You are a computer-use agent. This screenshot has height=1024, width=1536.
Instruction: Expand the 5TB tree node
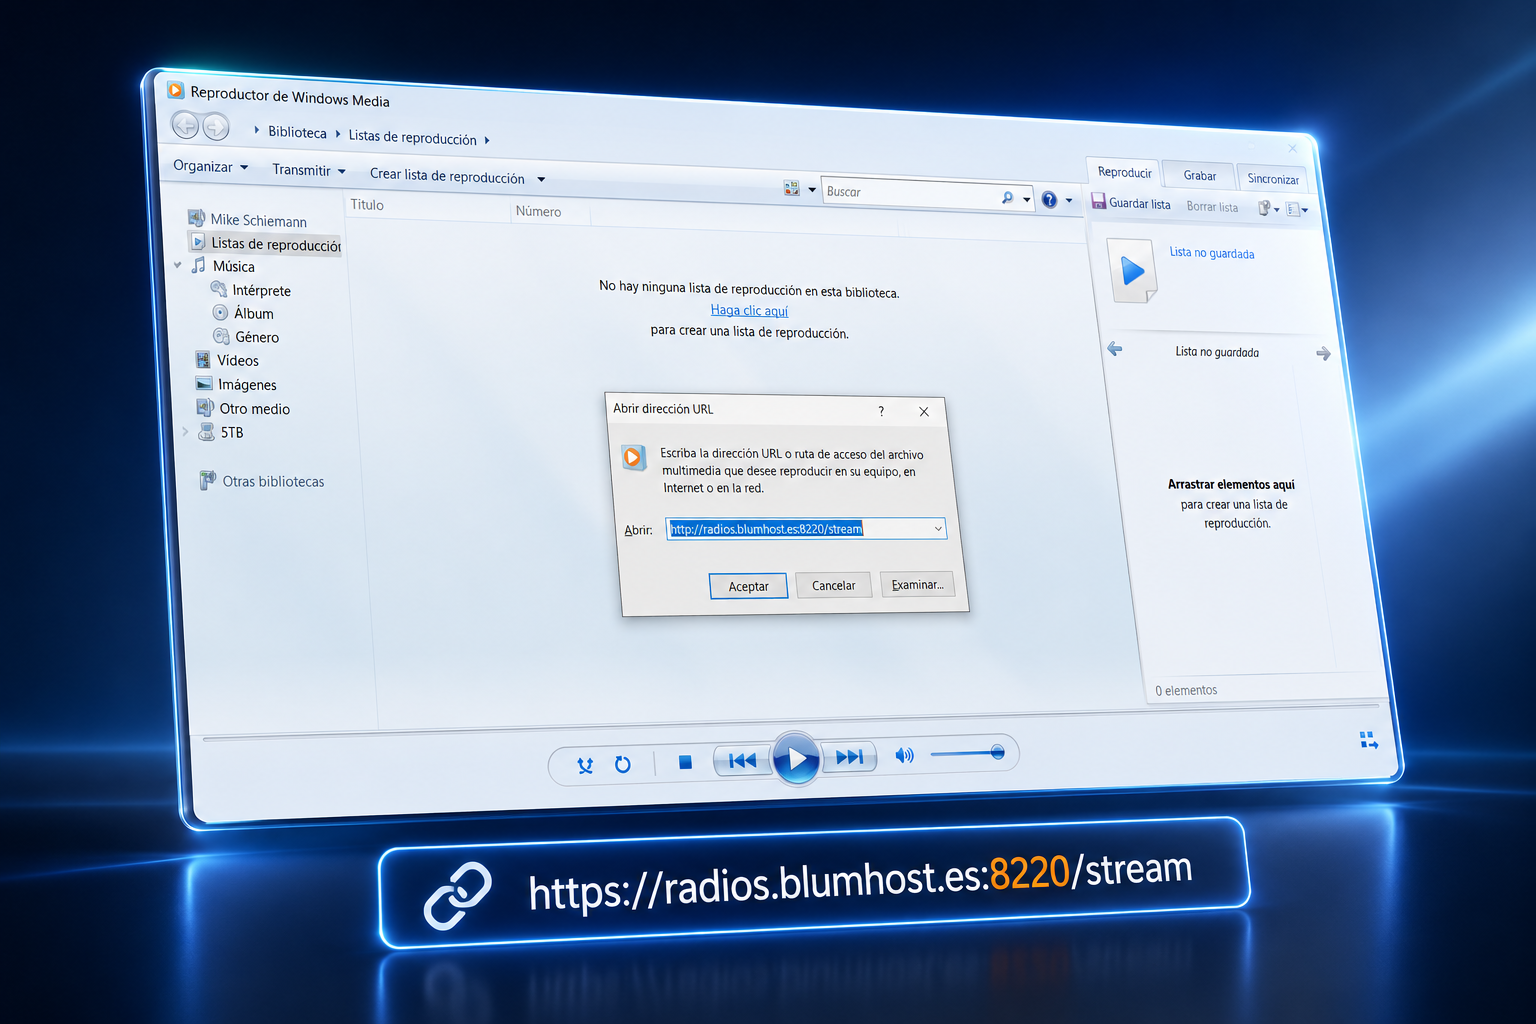tap(185, 432)
